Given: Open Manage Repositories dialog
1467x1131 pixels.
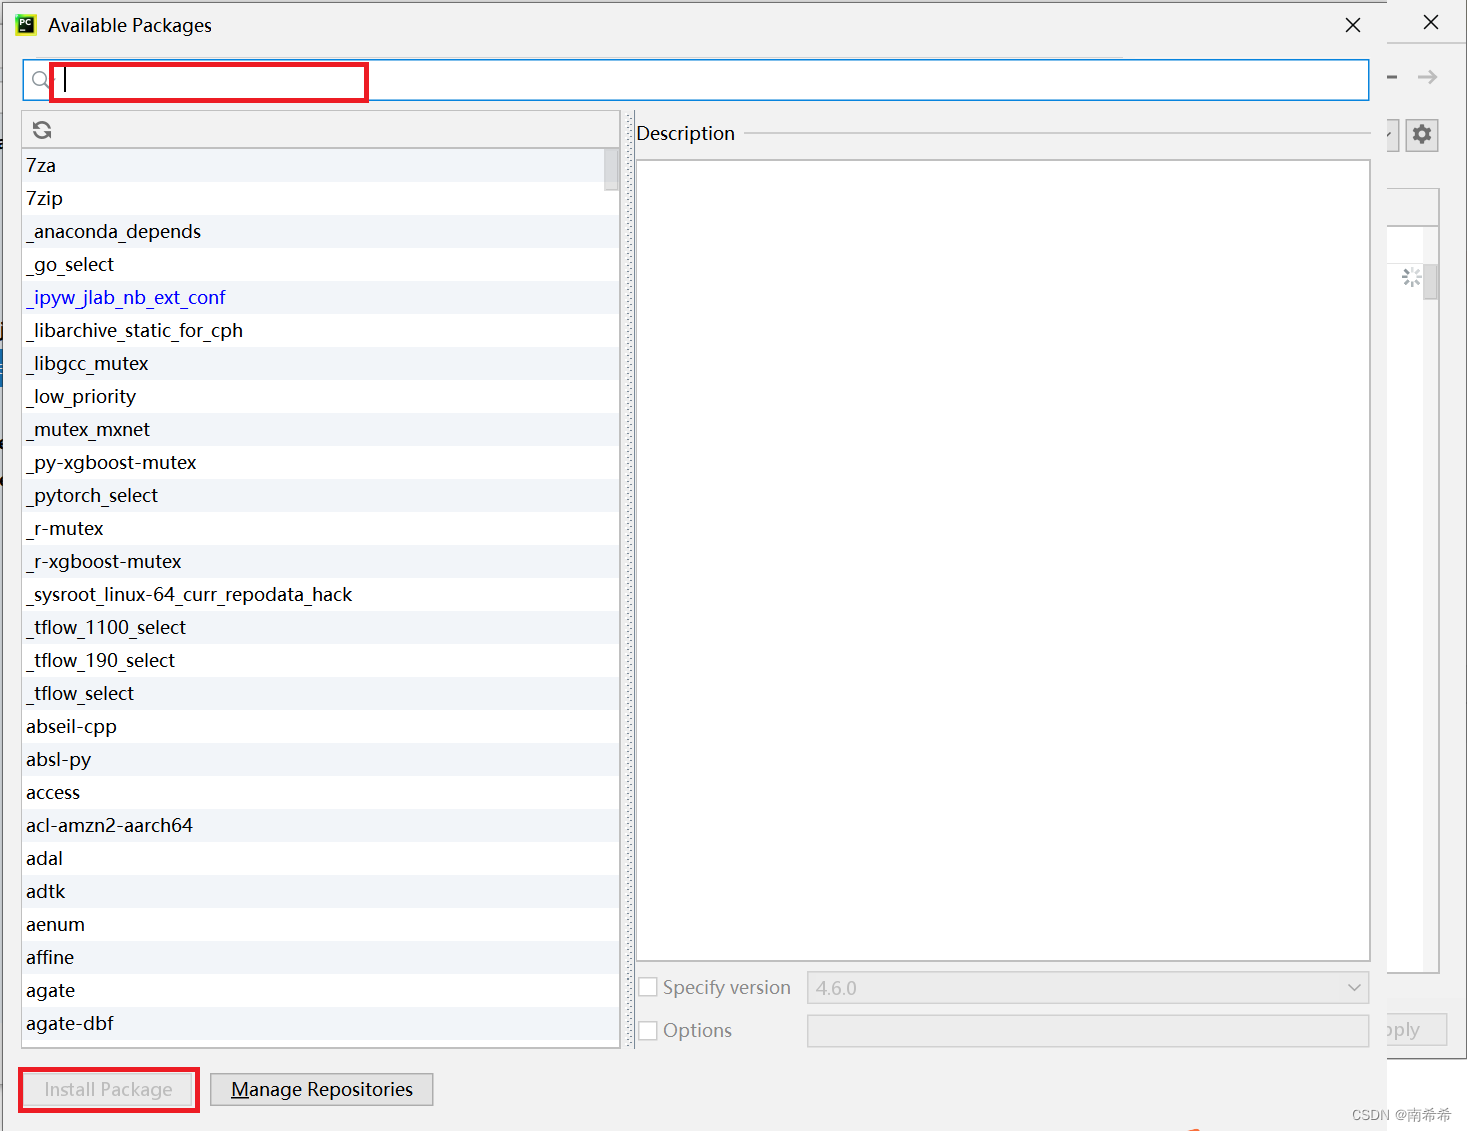Looking at the screenshot, I should coord(321,1089).
